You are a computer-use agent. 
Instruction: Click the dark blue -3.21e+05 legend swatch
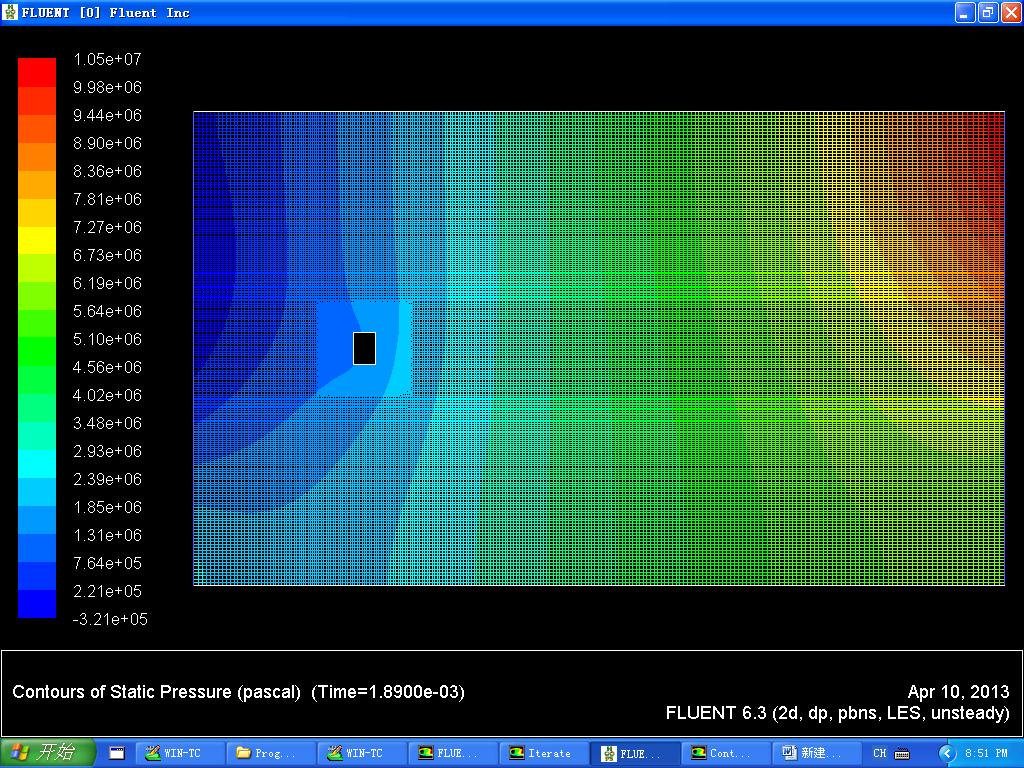pos(37,604)
